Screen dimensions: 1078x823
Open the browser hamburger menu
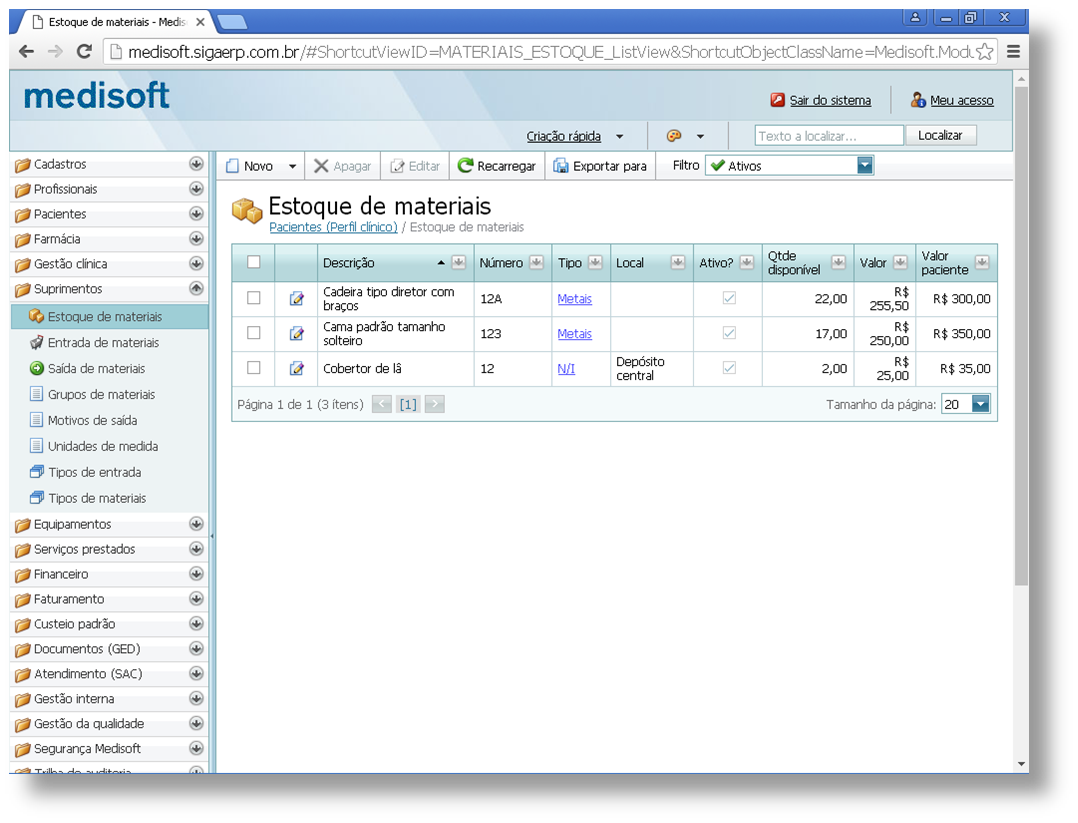pyautogui.click(x=1013, y=52)
